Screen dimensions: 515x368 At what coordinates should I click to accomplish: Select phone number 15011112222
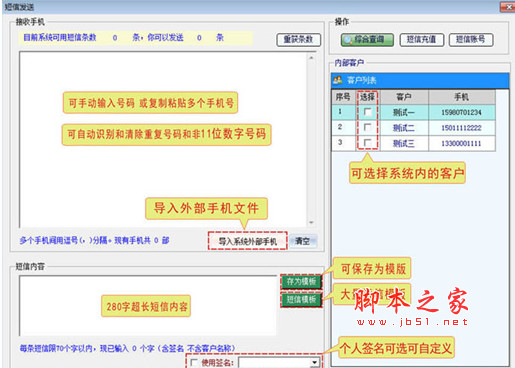tap(461, 128)
